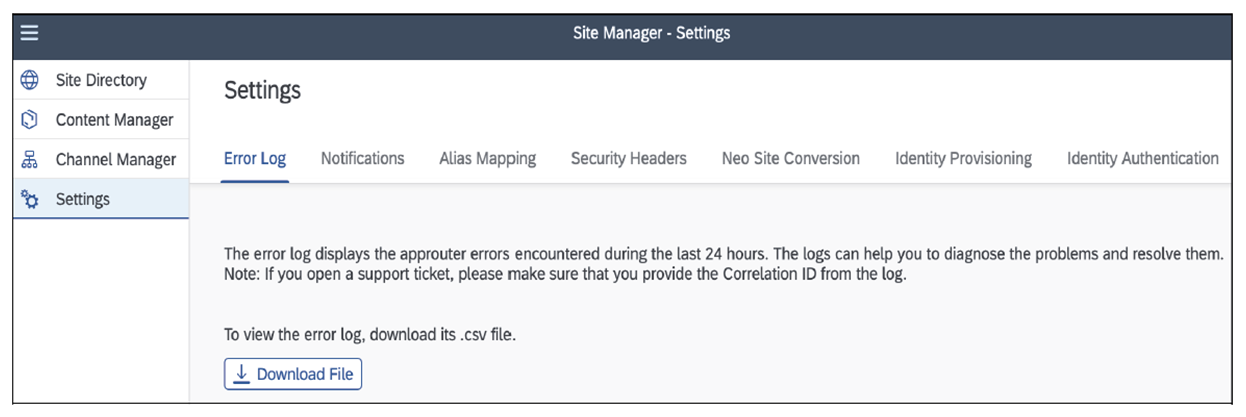The width and height of the screenshot is (1246, 417).
Task: Click the Content Manager cube icon
Action: pyautogui.click(x=30, y=120)
